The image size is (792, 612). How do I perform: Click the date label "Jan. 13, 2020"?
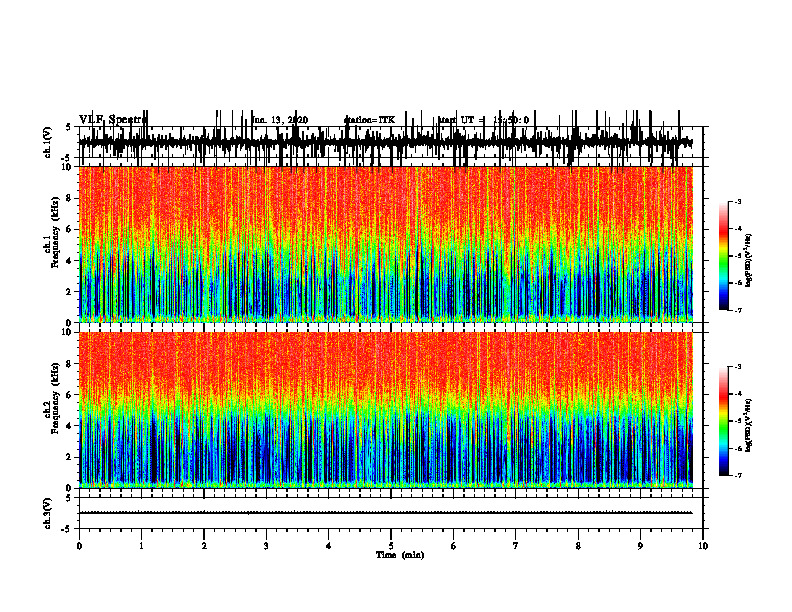point(280,120)
